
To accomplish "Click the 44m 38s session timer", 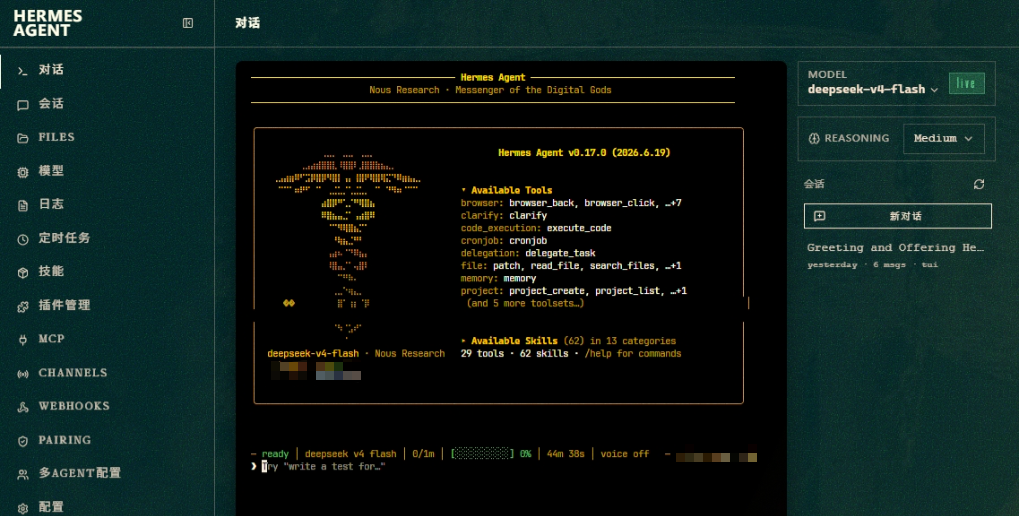I will click(565, 454).
